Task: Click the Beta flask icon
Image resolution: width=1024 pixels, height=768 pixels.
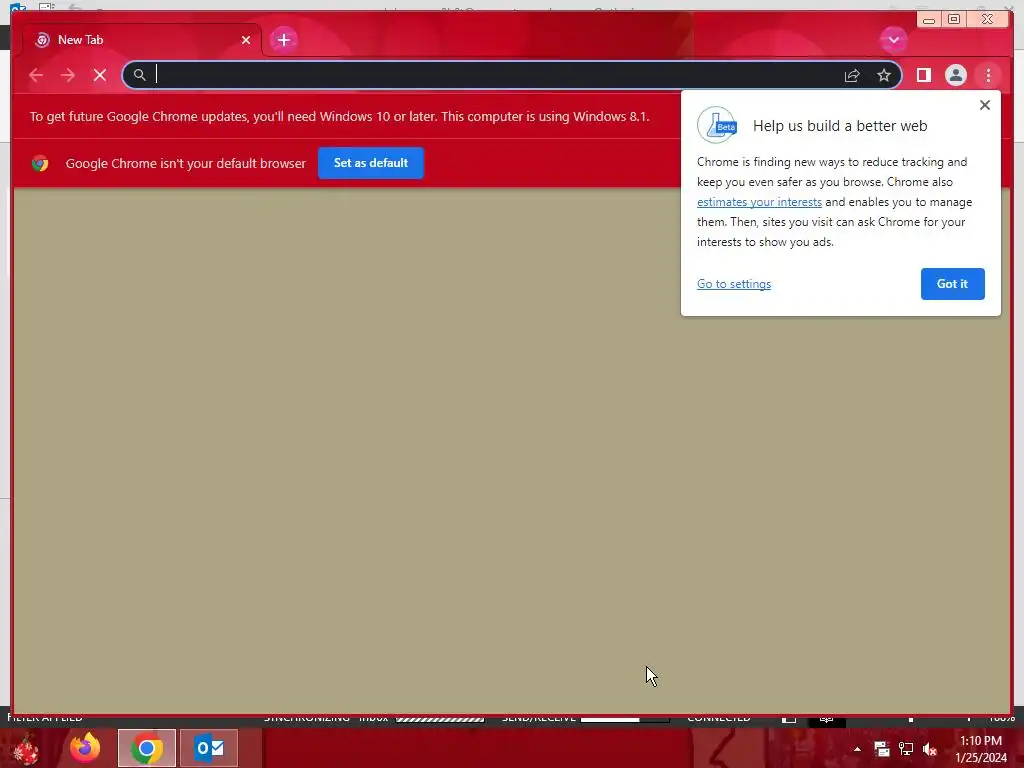Action: (717, 125)
